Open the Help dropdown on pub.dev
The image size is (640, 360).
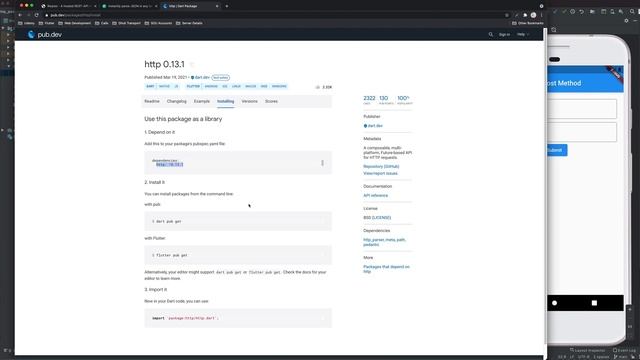(523, 35)
